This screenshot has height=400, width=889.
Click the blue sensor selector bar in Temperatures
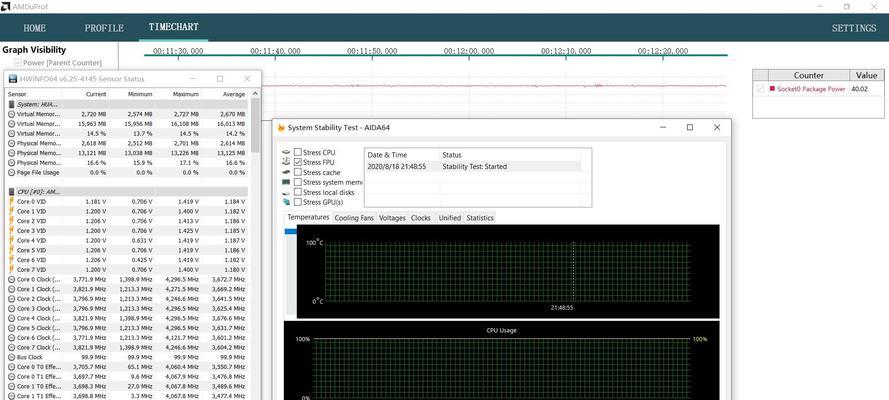290,231
